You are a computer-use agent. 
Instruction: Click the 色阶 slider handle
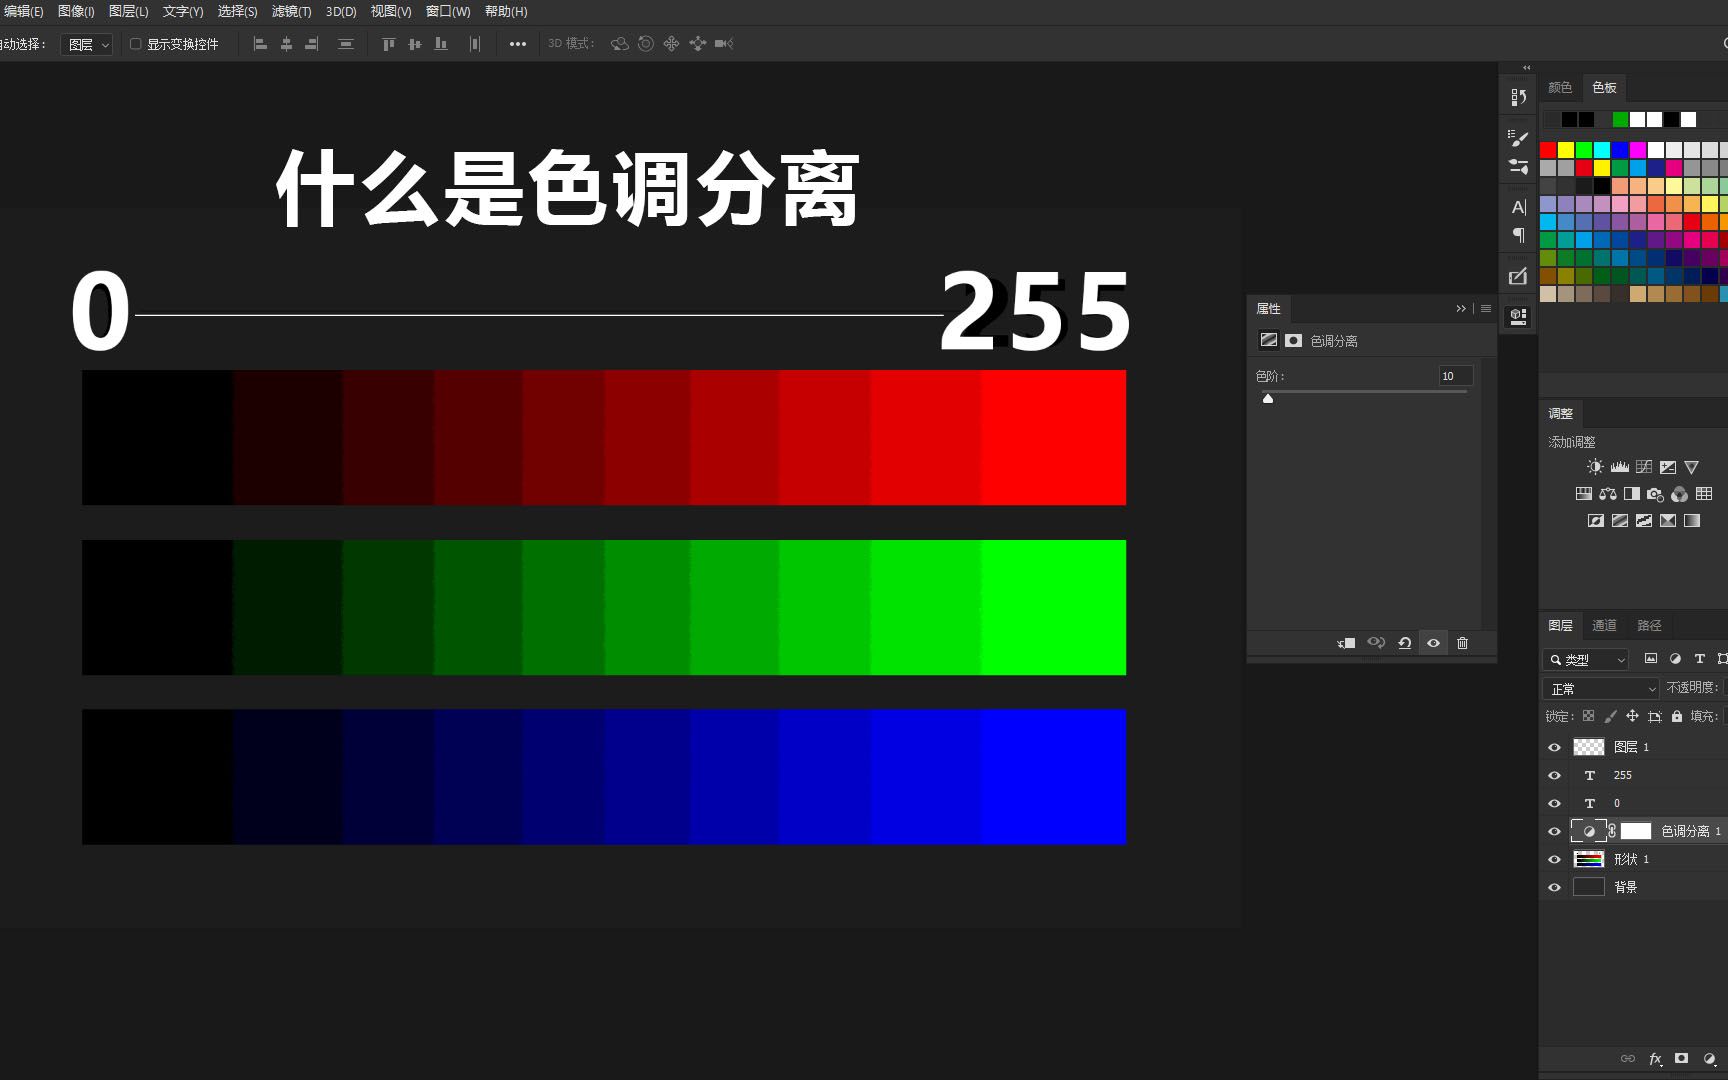click(x=1268, y=398)
